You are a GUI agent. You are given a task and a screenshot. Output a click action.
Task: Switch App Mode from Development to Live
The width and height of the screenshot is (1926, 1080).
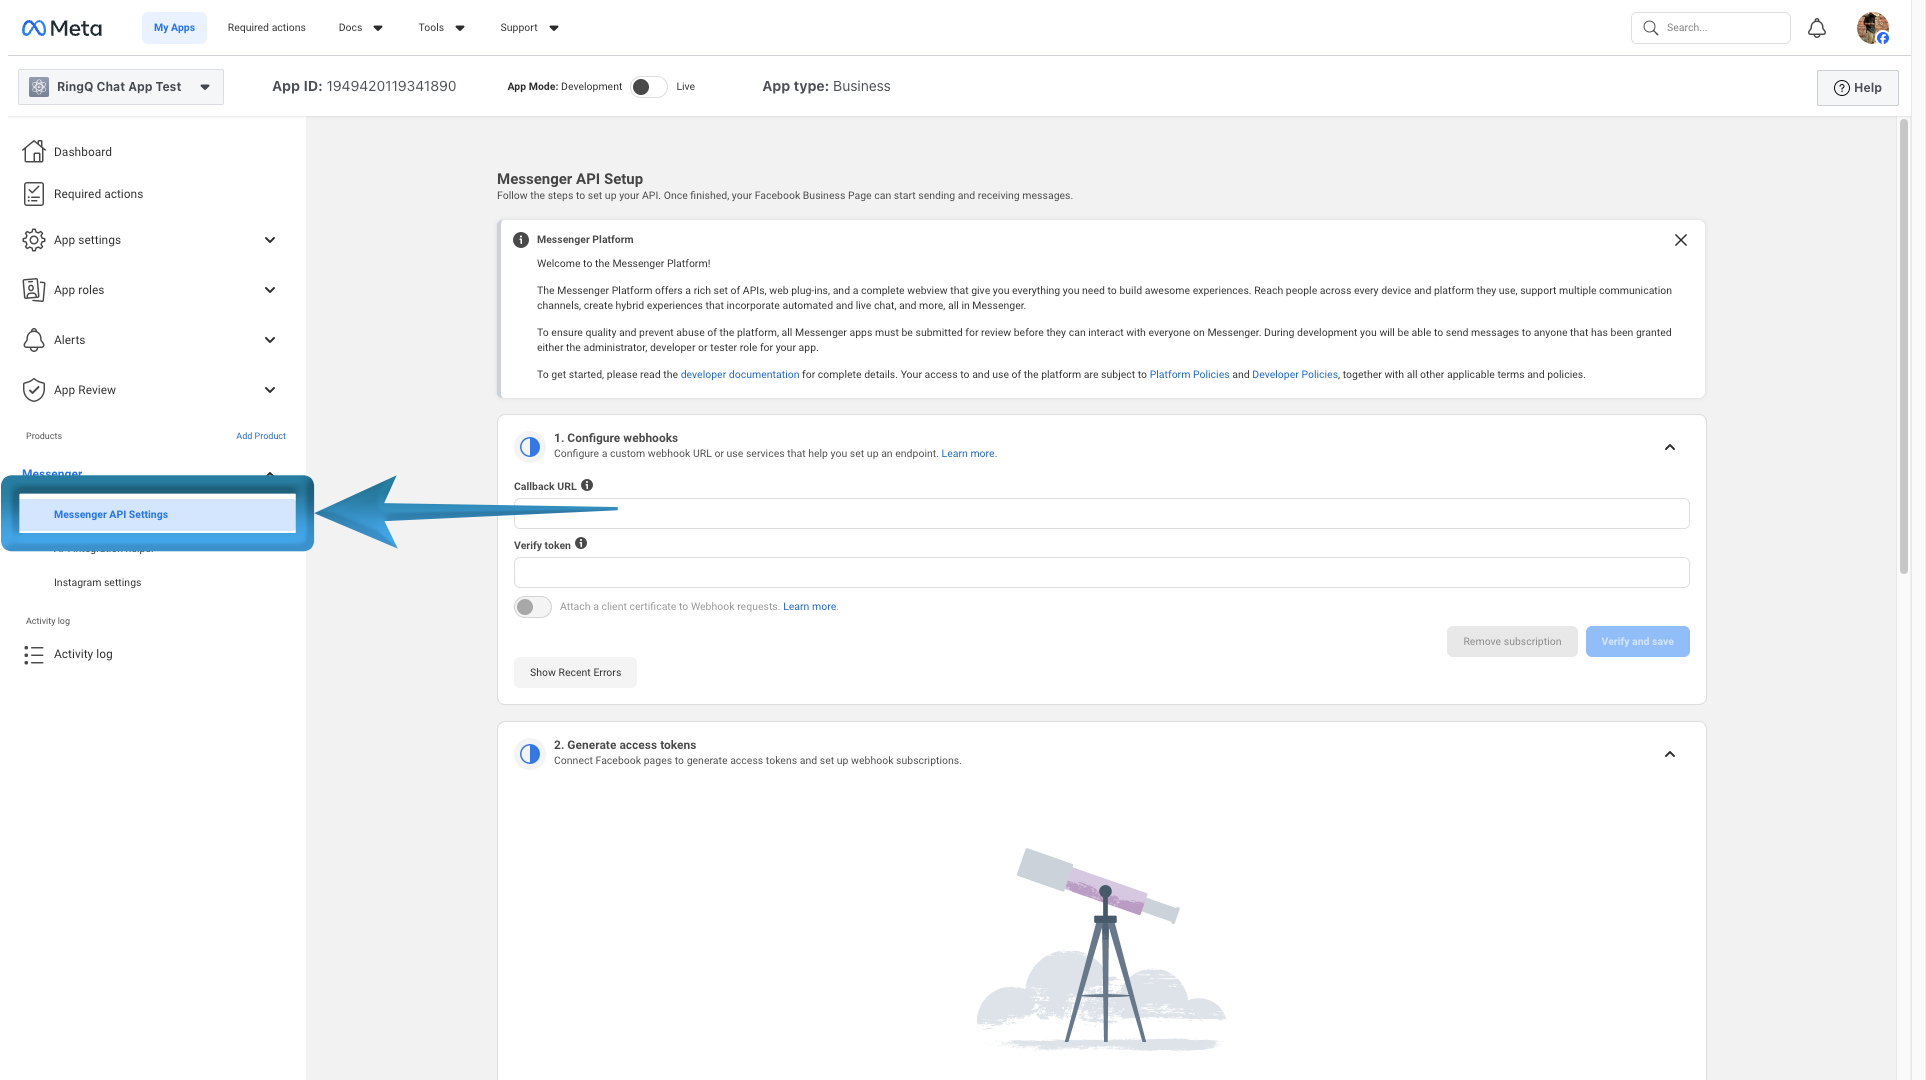[648, 86]
